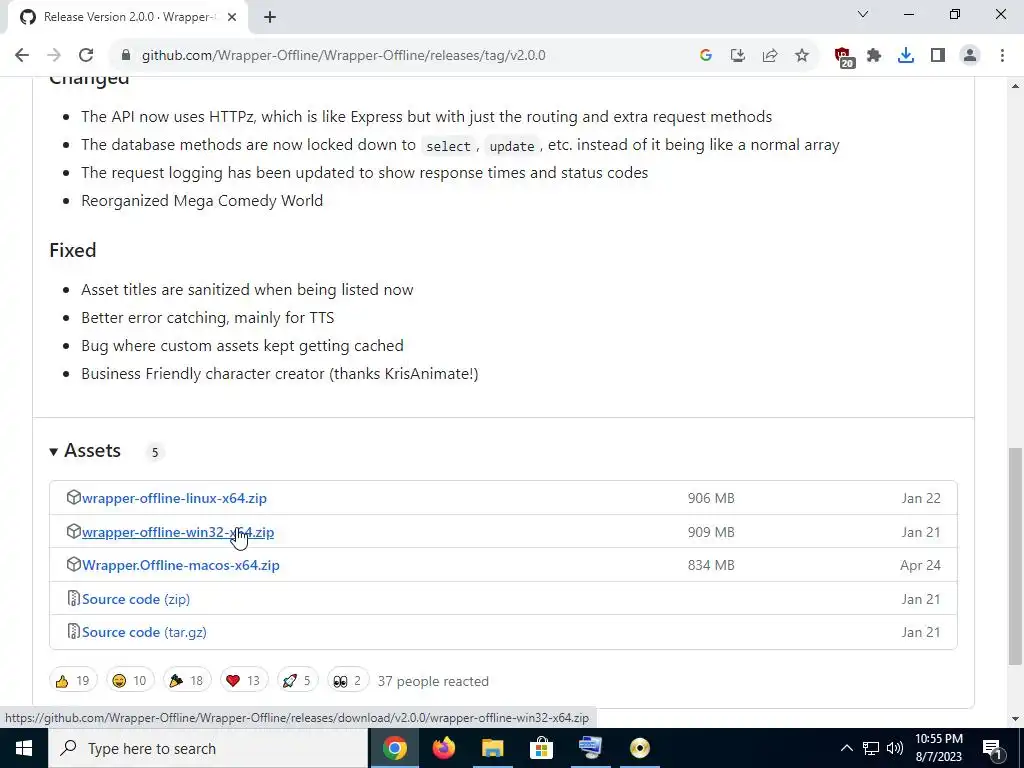The height and width of the screenshot is (768, 1024).
Task: Click package icon beside linux-x64 zip
Action: coord(73,498)
